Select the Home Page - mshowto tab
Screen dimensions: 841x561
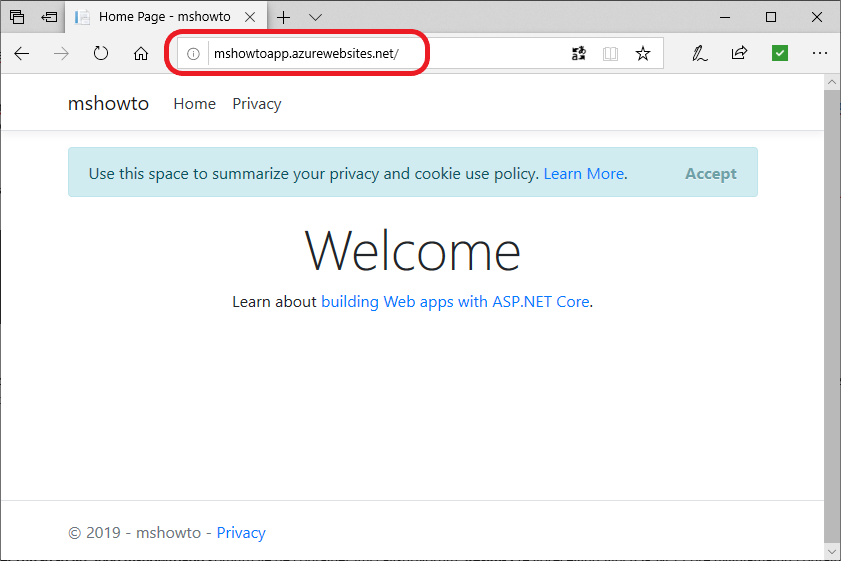click(165, 17)
